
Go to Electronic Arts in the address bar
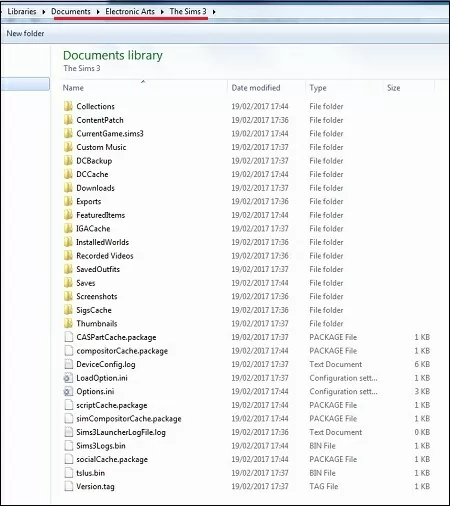(130, 11)
